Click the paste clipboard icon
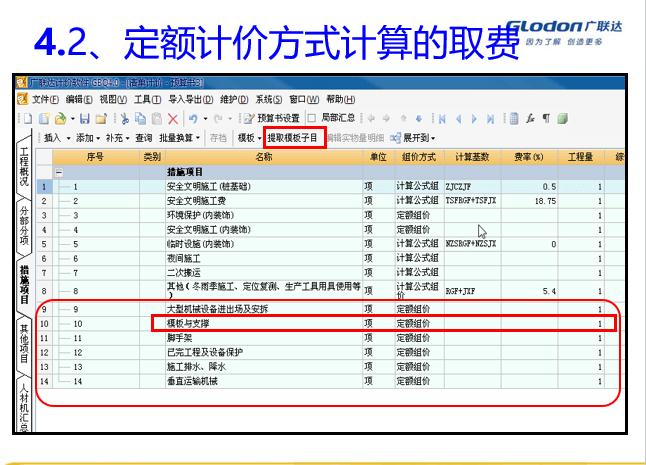This screenshot has width=646, height=465. (157, 119)
